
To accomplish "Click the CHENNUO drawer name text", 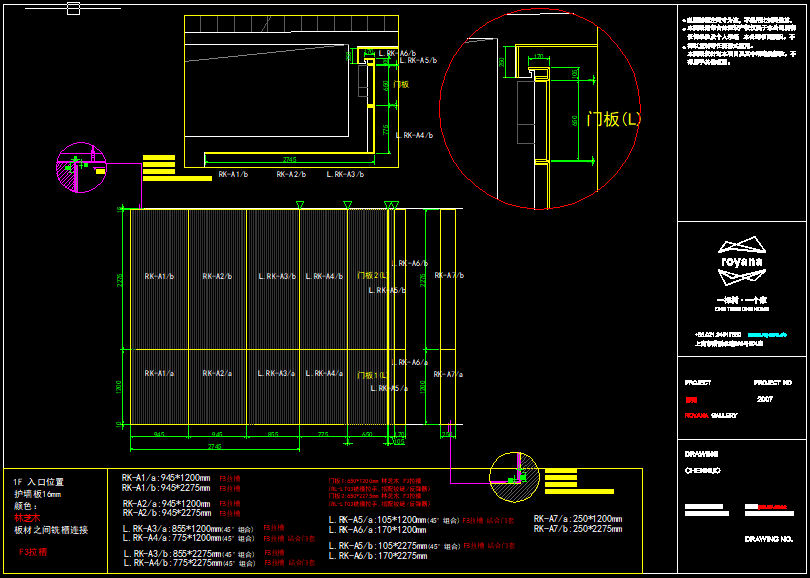I will coord(702,469).
